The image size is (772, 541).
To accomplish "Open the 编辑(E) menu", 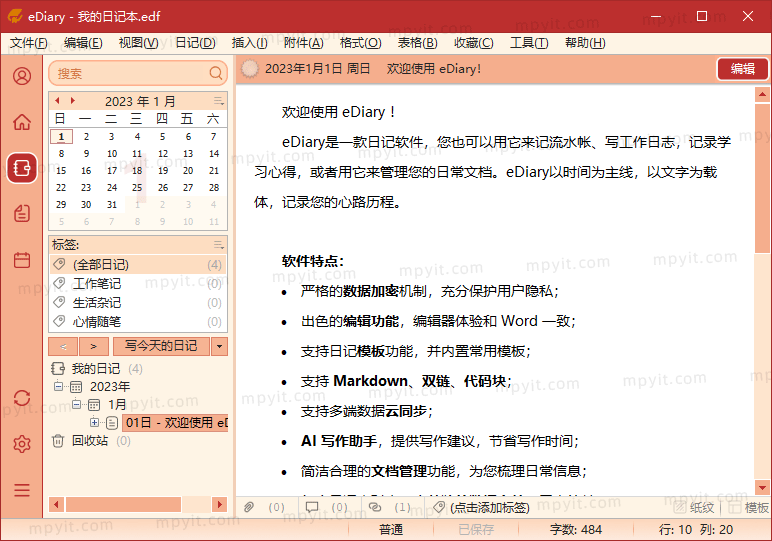I will [x=83, y=43].
